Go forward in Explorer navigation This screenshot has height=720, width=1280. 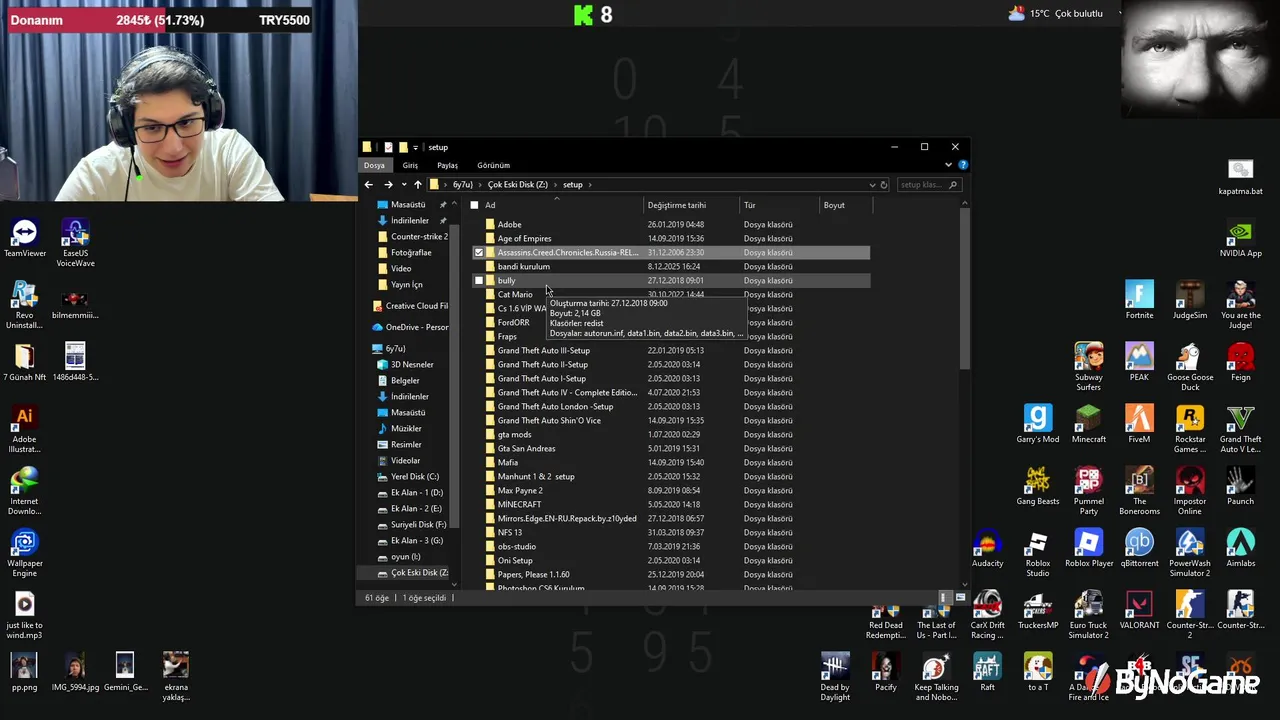388,185
